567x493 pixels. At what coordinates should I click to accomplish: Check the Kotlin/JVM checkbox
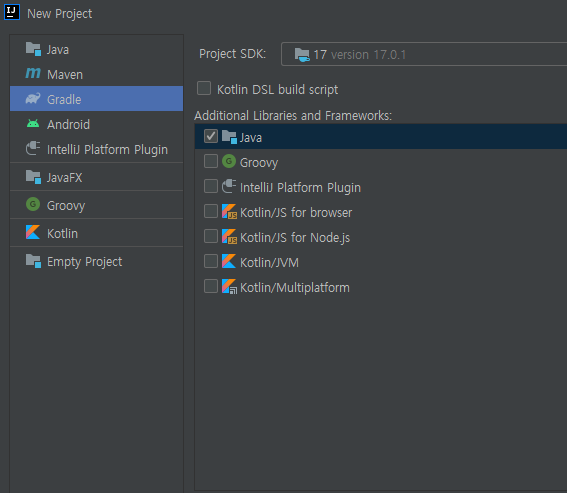pyautogui.click(x=211, y=261)
